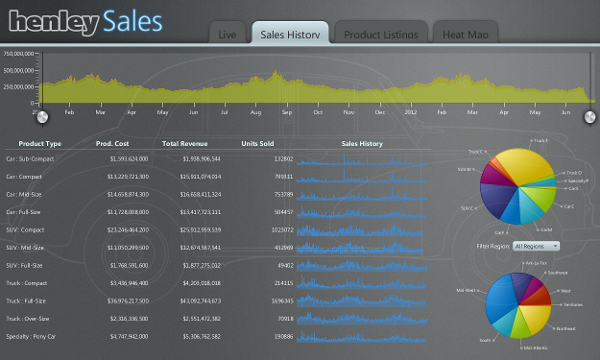The image size is (600, 360).
Task: Open the SUV : Full-Size sales sparkline
Action: coord(362,266)
